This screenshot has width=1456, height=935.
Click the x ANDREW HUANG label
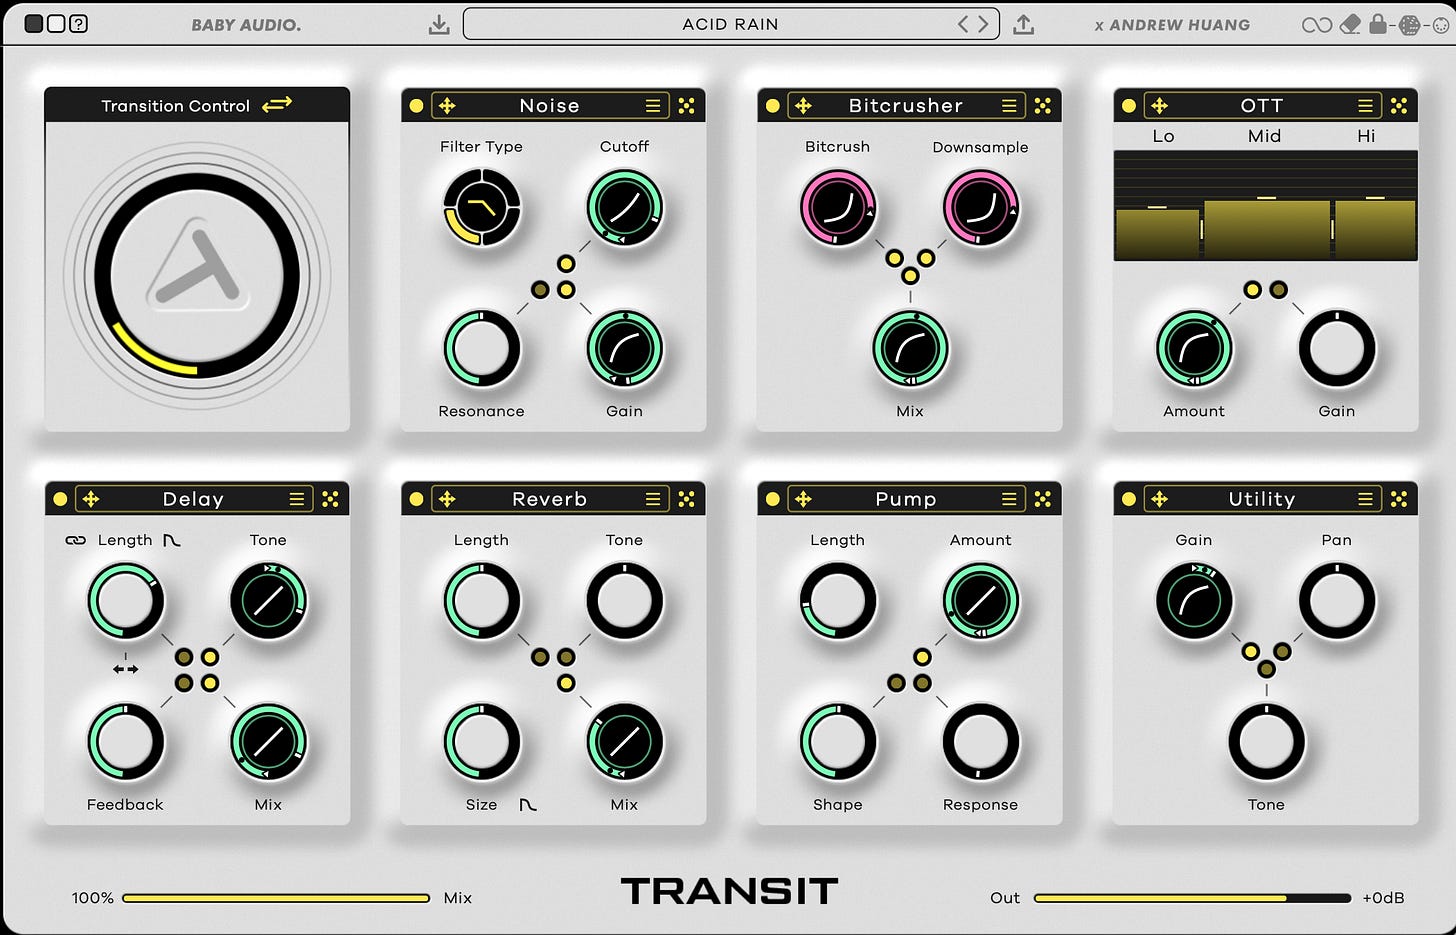point(1172,25)
